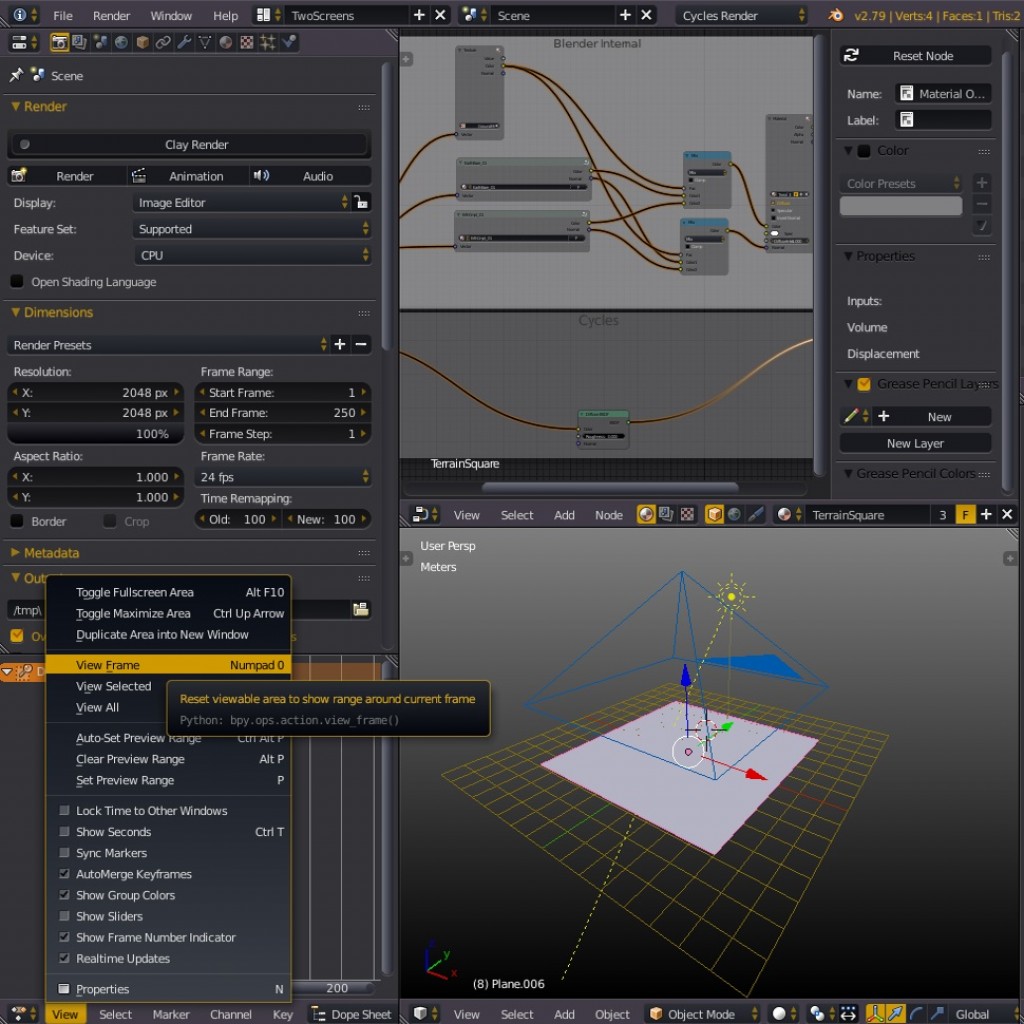Open the Object Mode dropdown
This screenshot has height=1024, width=1024.
pos(700,1014)
